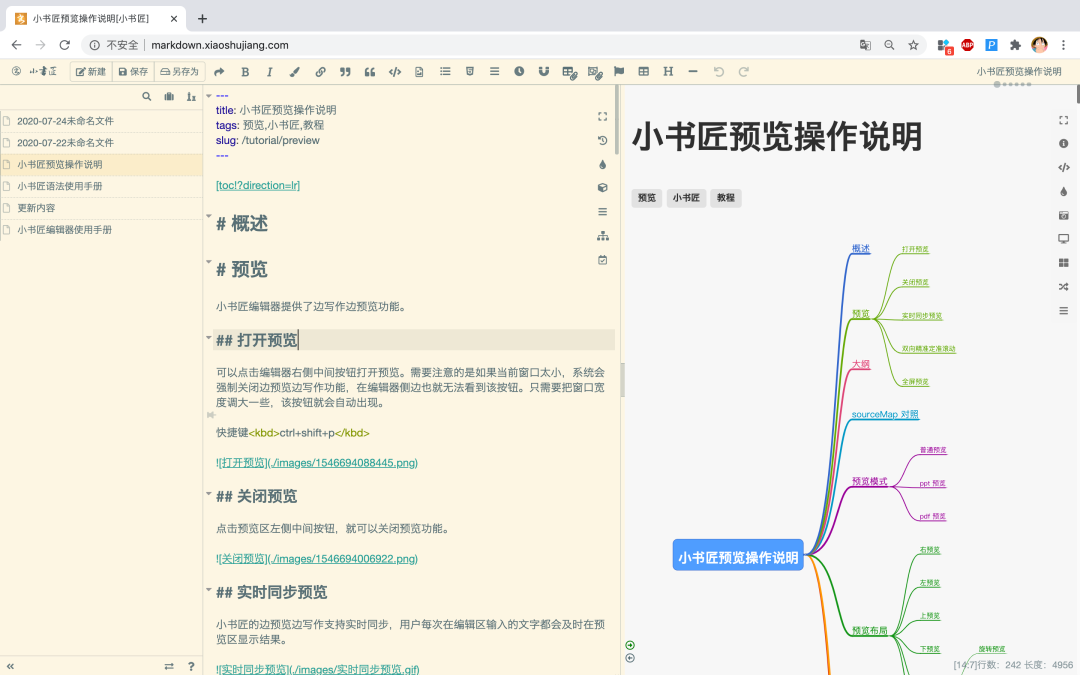Open file '小书匠语法使用手册' in list
1080x675 pixels.
click(60, 186)
